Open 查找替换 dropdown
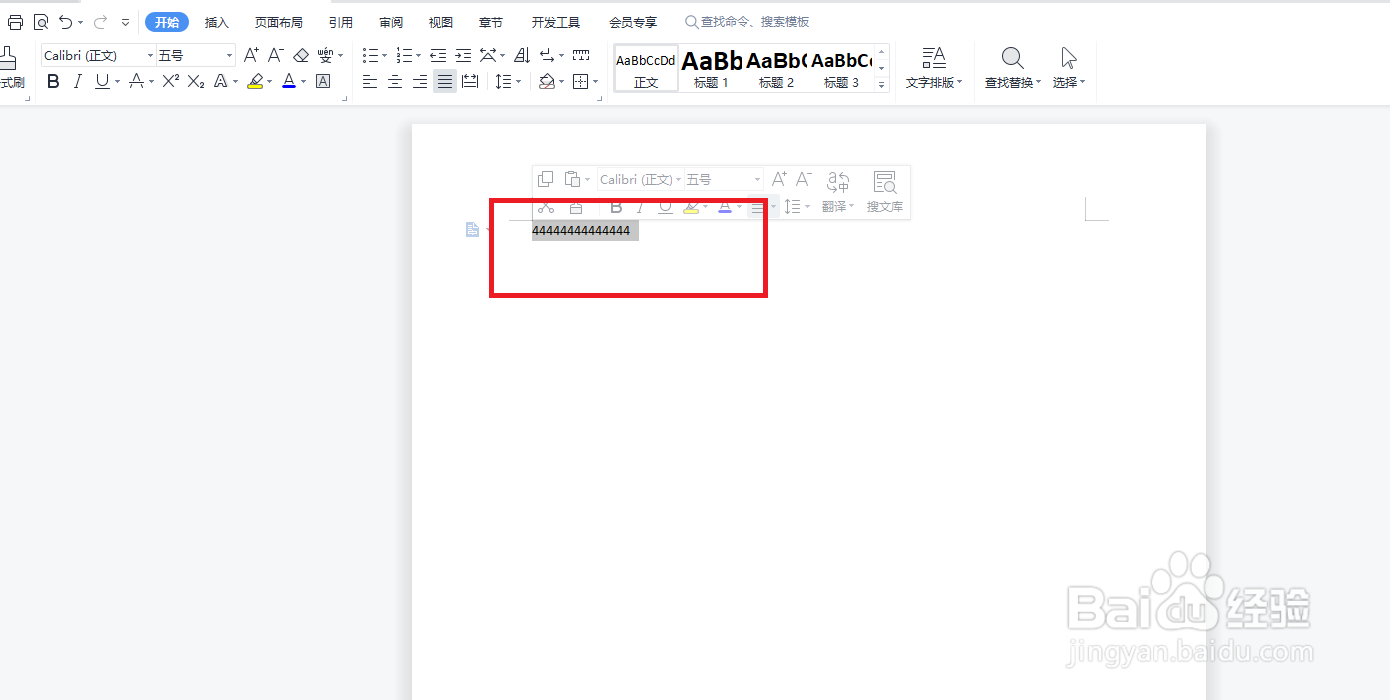The width and height of the screenshot is (1390, 700). pyautogui.click(x=1013, y=68)
